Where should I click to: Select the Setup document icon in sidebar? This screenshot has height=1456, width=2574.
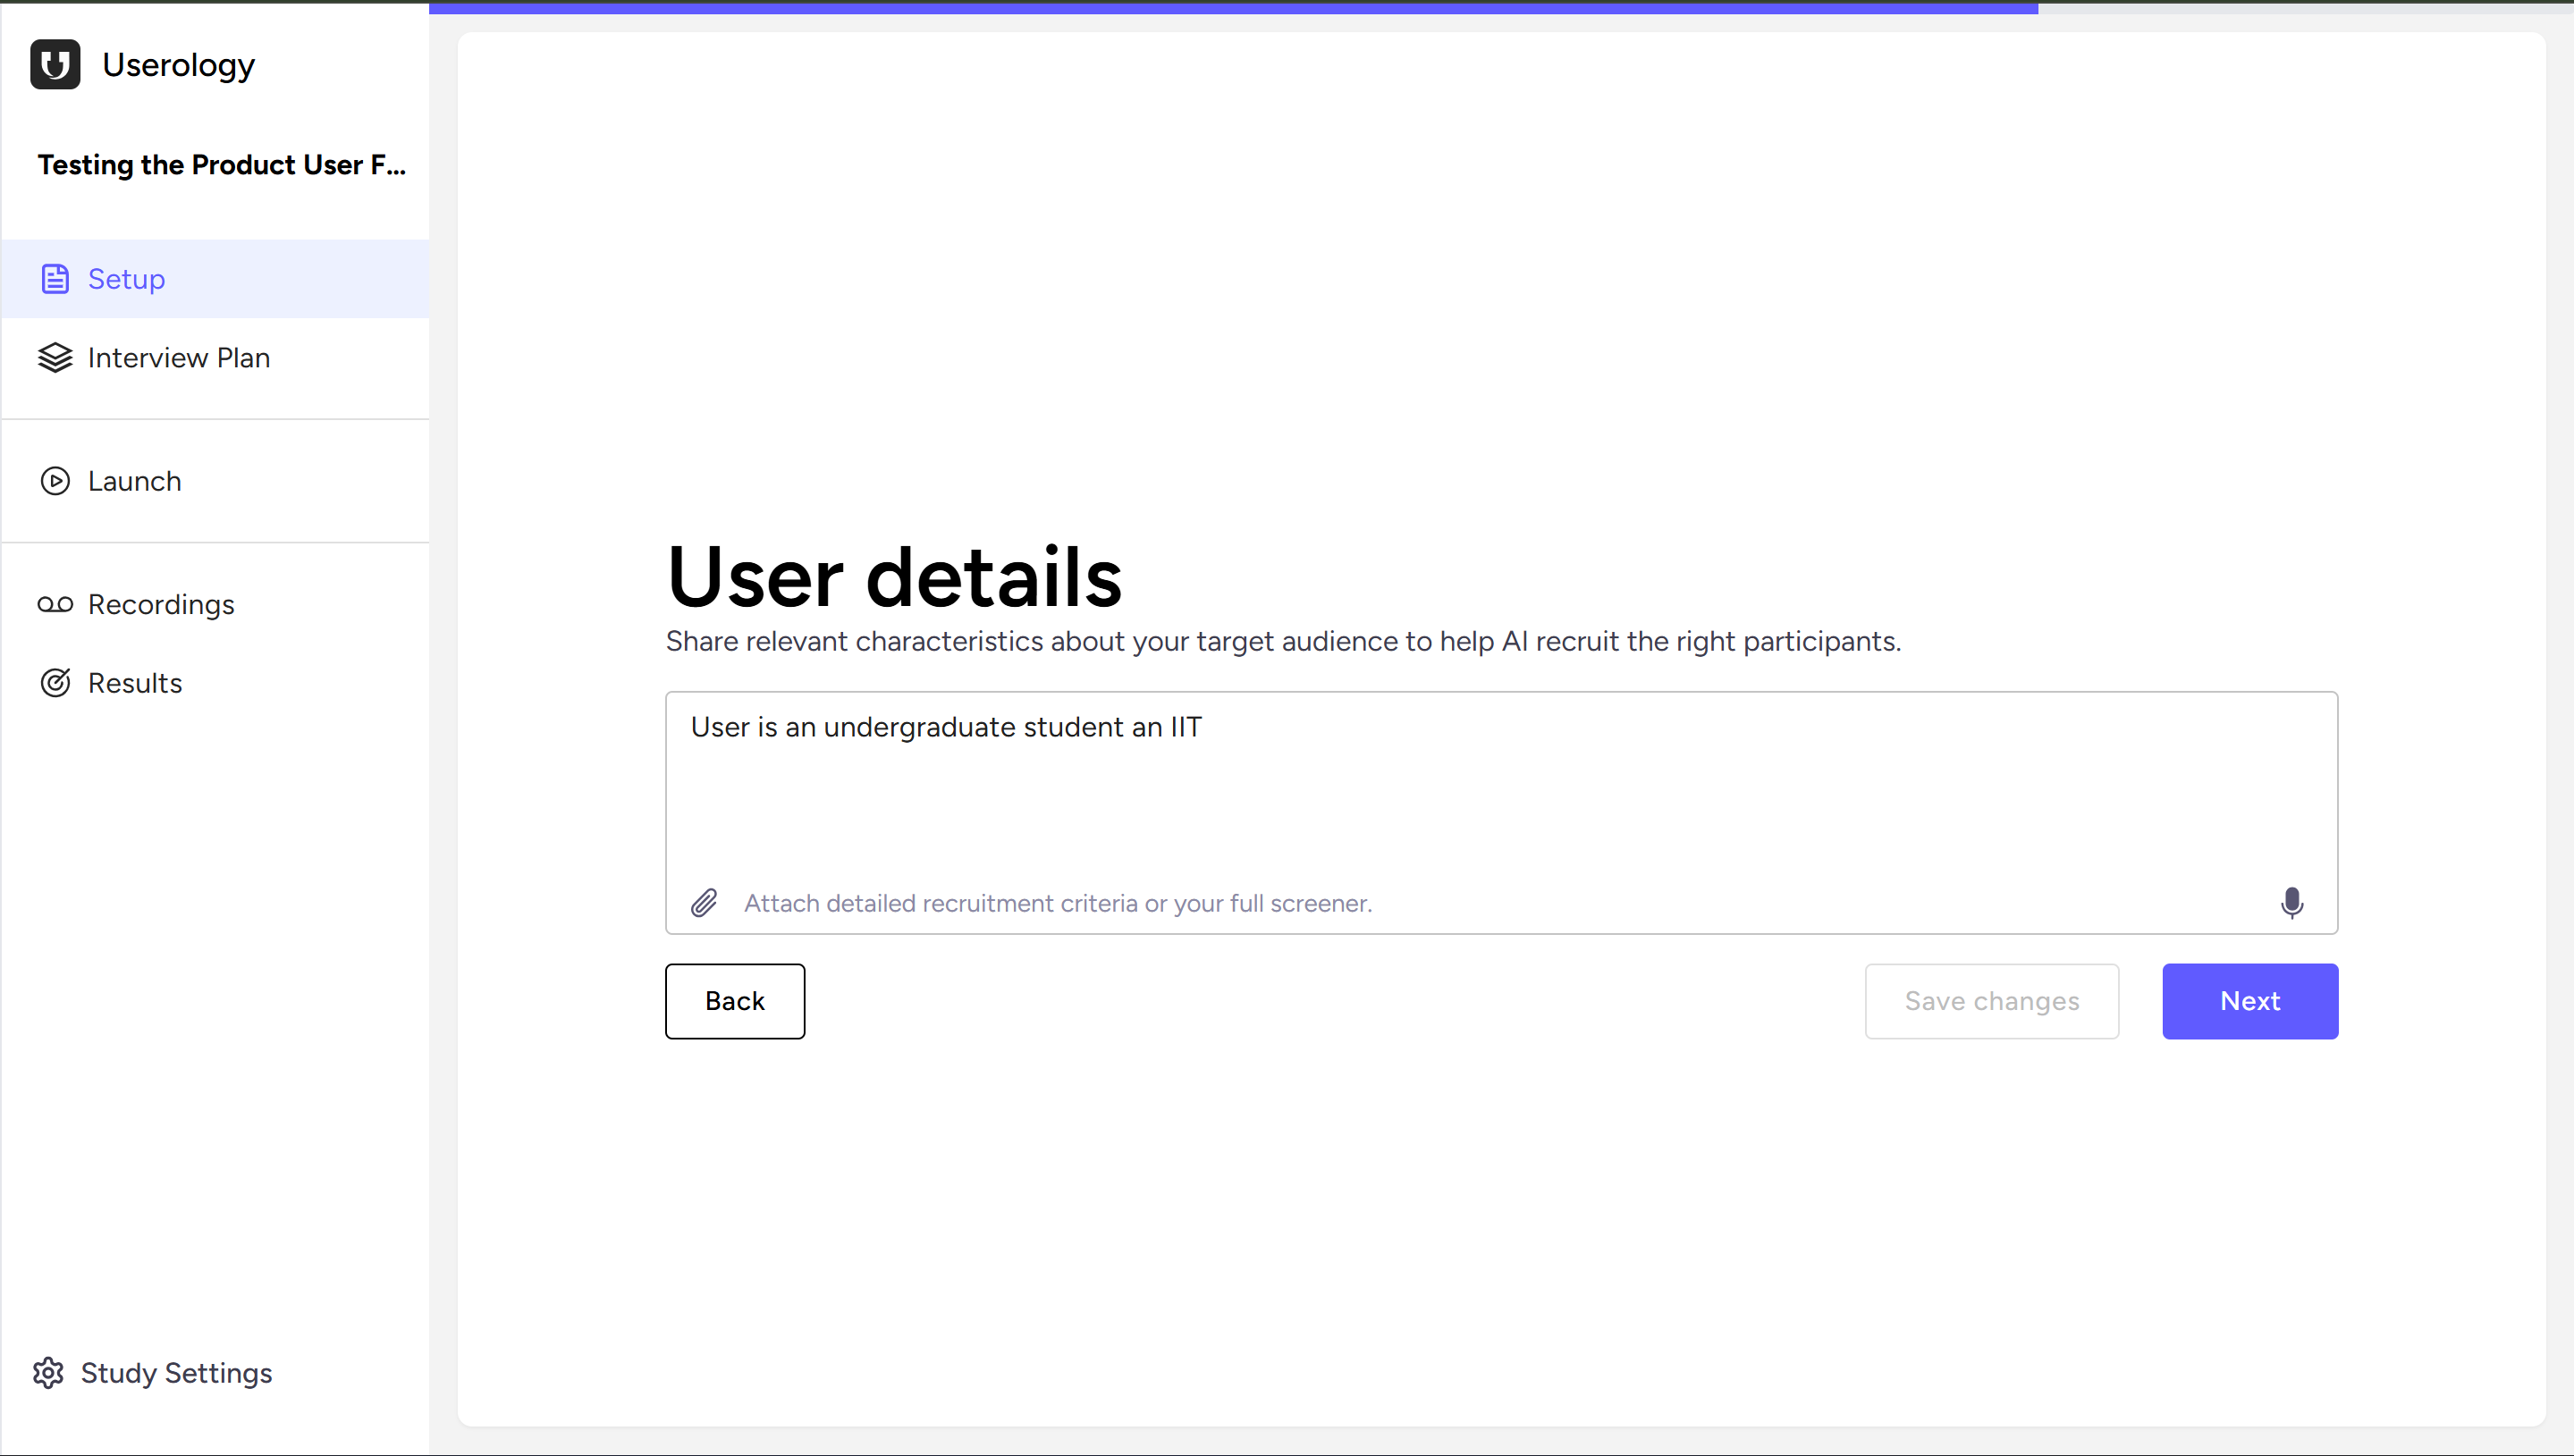tap(55, 279)
